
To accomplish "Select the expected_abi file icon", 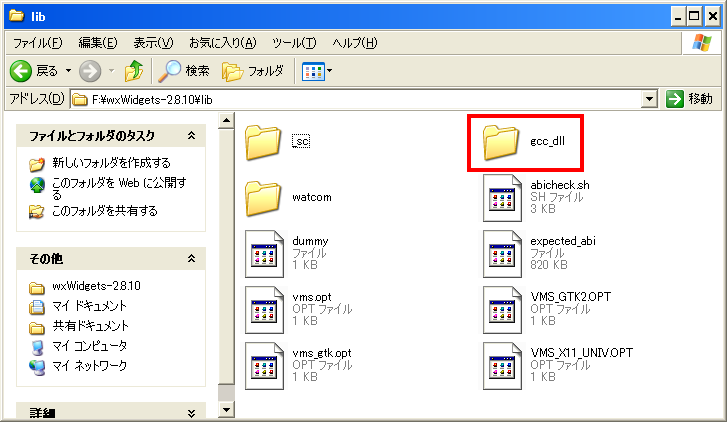I will (502, 254).
